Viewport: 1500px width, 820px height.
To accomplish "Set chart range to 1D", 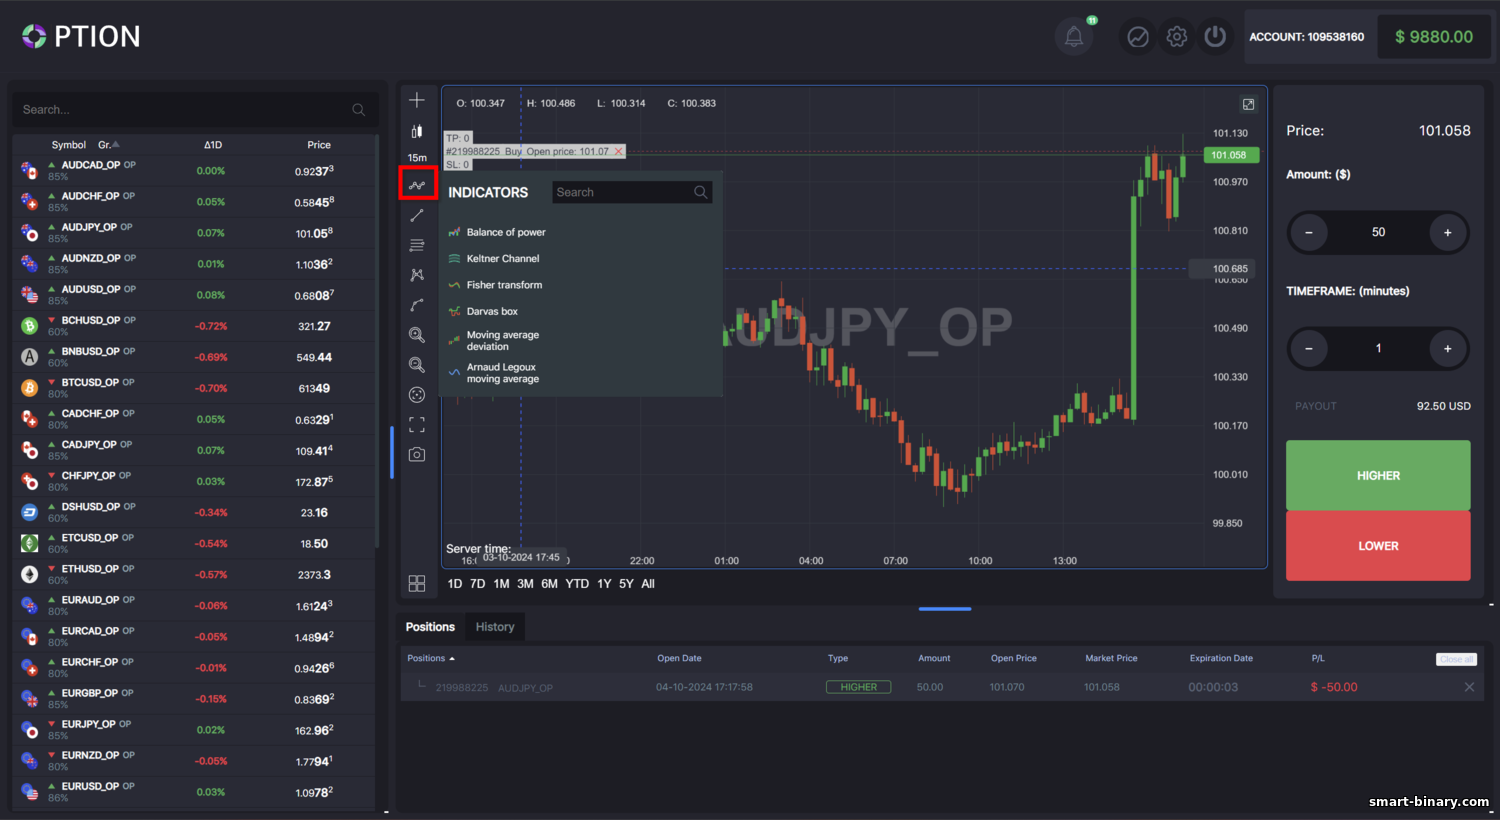I will pyautogui.click(x=455, y=584).
